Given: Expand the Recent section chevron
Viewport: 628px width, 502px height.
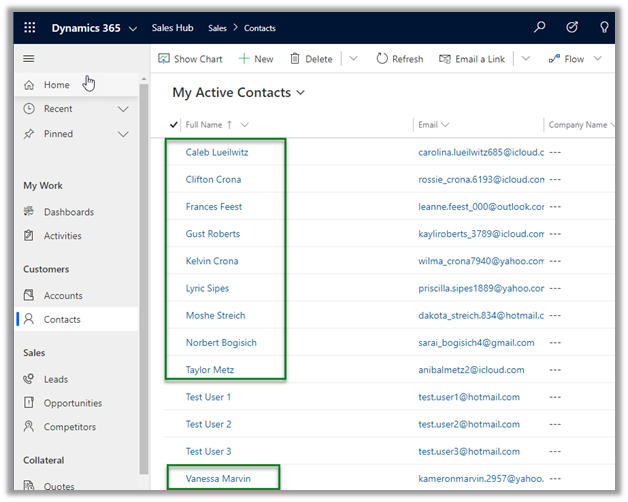Looking at the screenshot, I should 124,109.
